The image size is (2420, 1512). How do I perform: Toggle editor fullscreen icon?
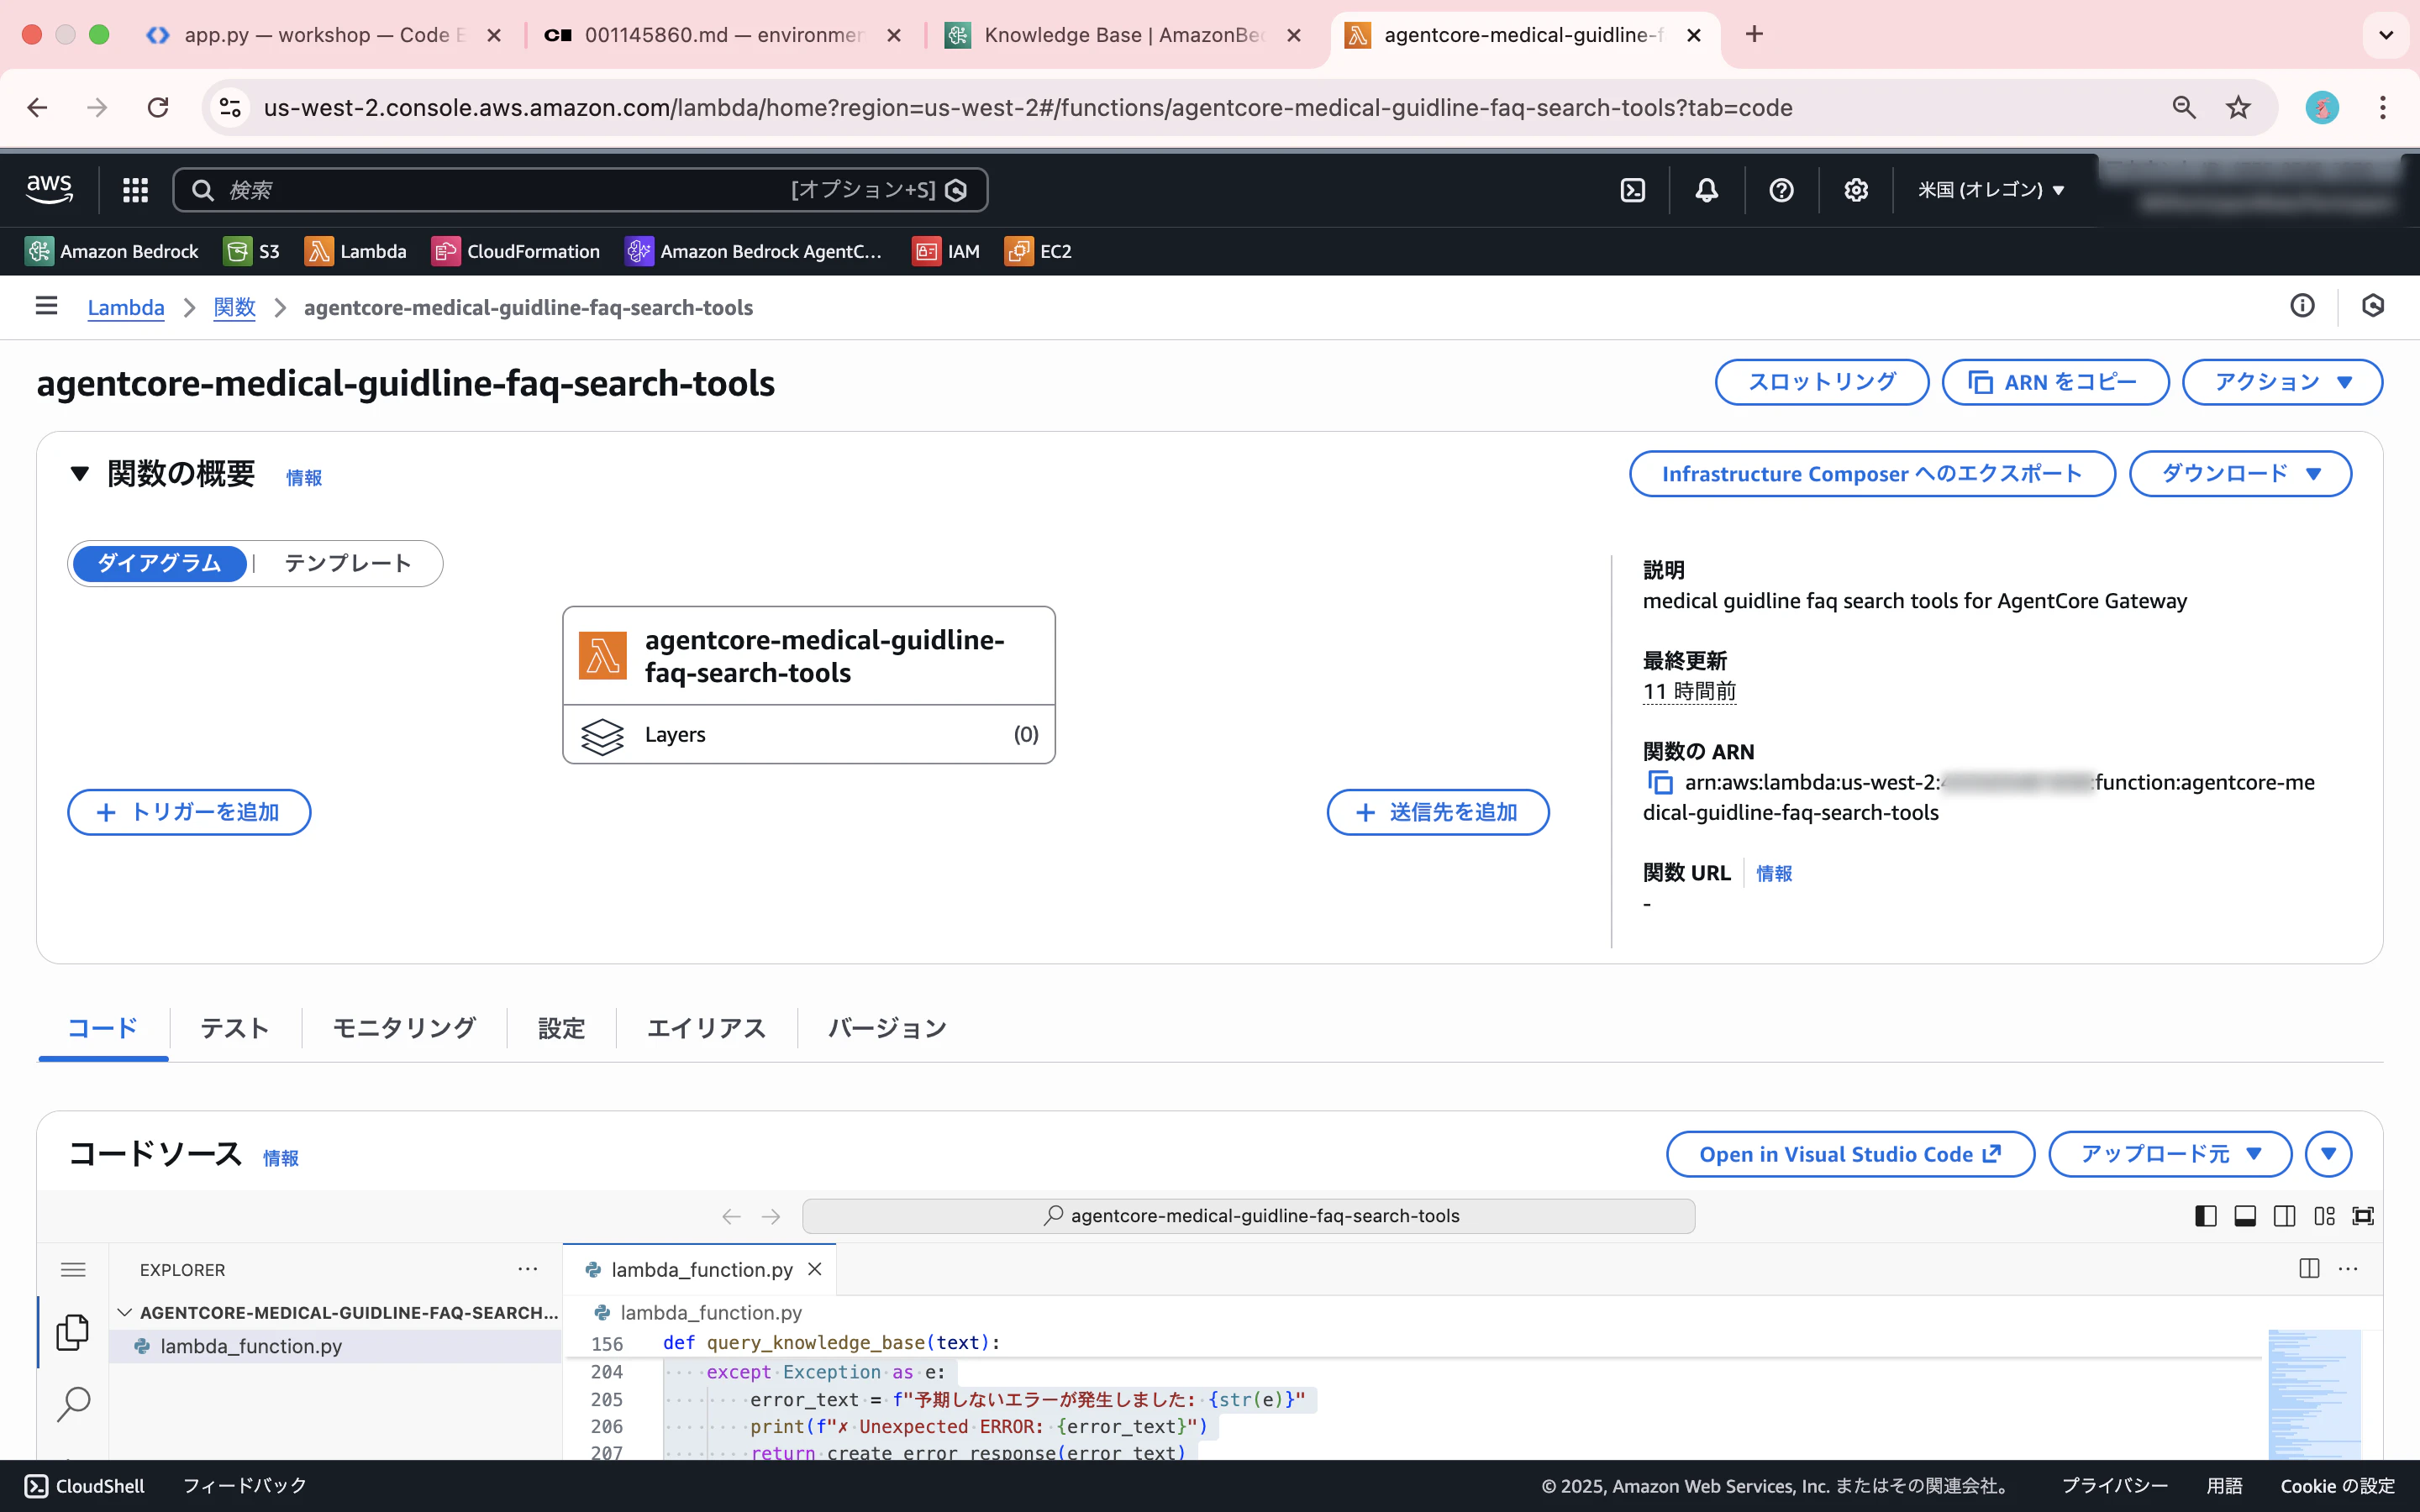click(x=2363, y=1216)
